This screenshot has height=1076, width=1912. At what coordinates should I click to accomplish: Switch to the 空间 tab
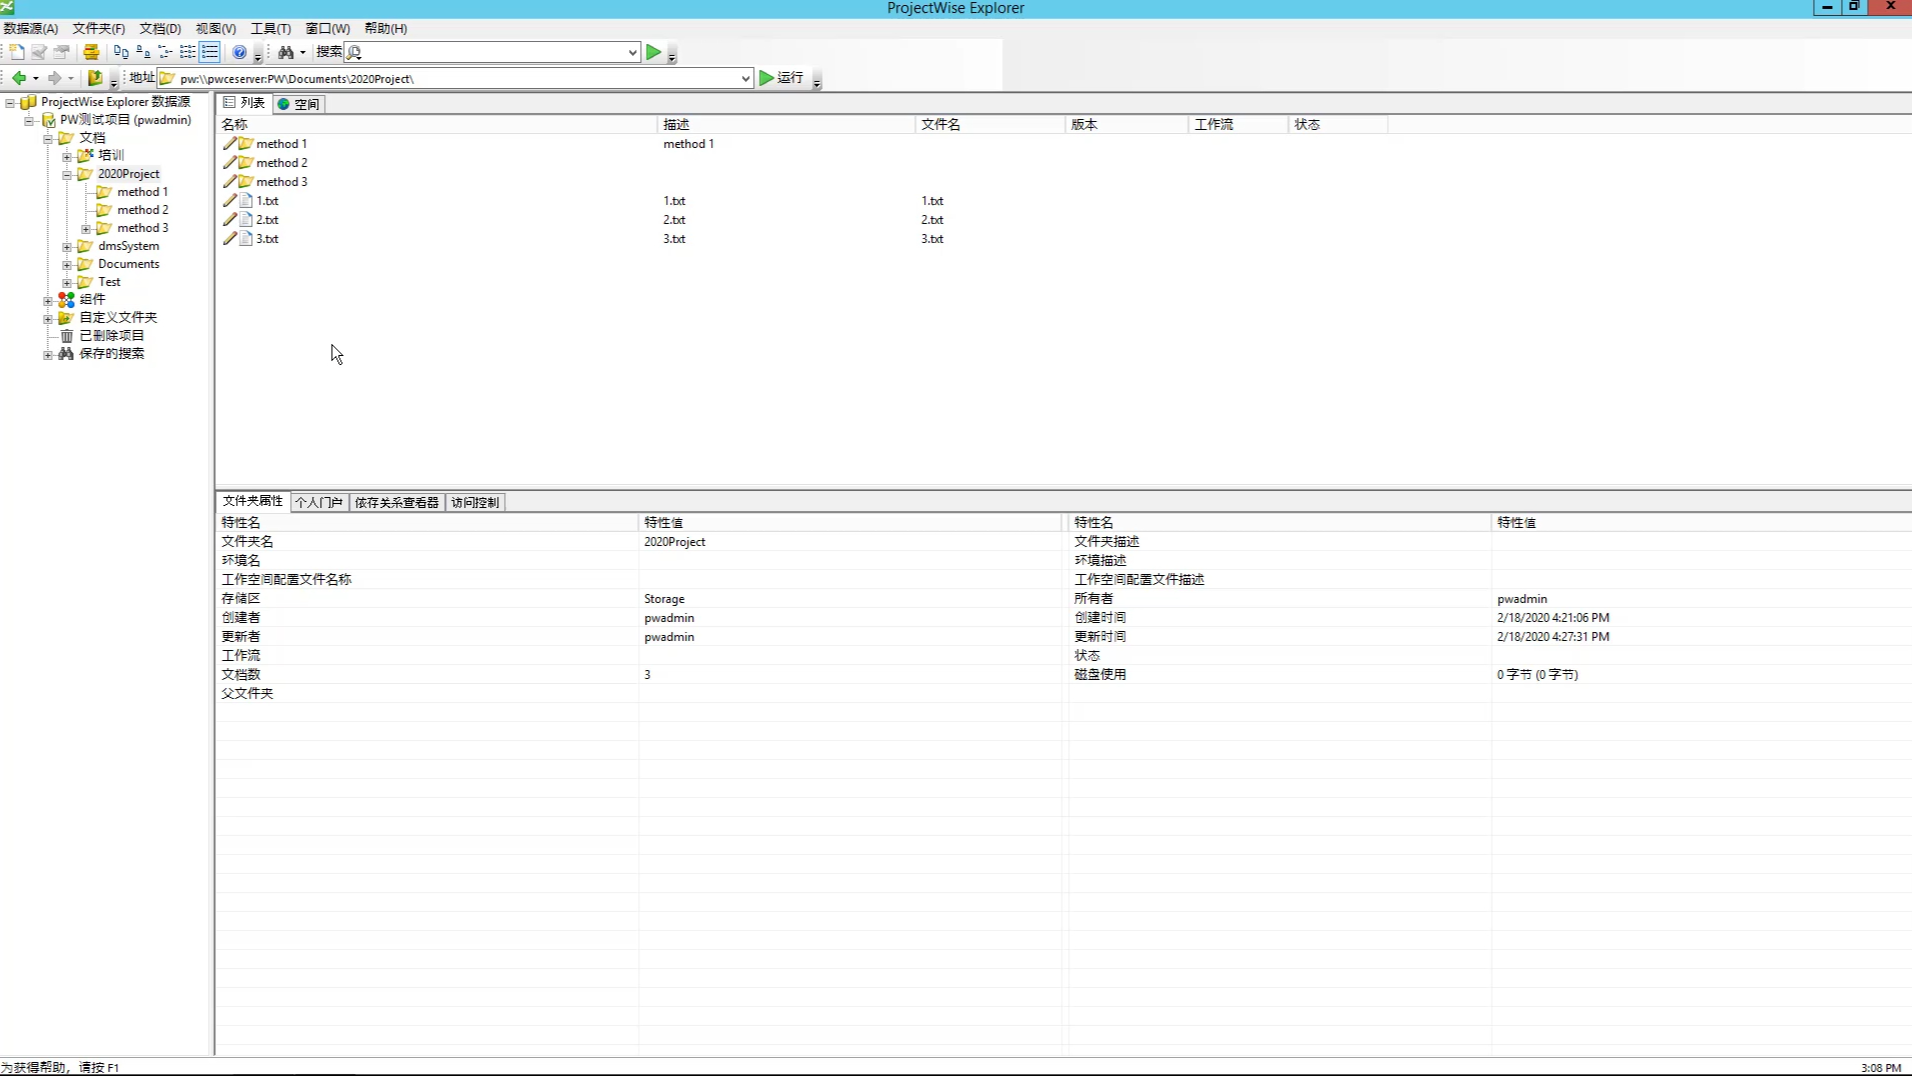[x=298, y=104]
